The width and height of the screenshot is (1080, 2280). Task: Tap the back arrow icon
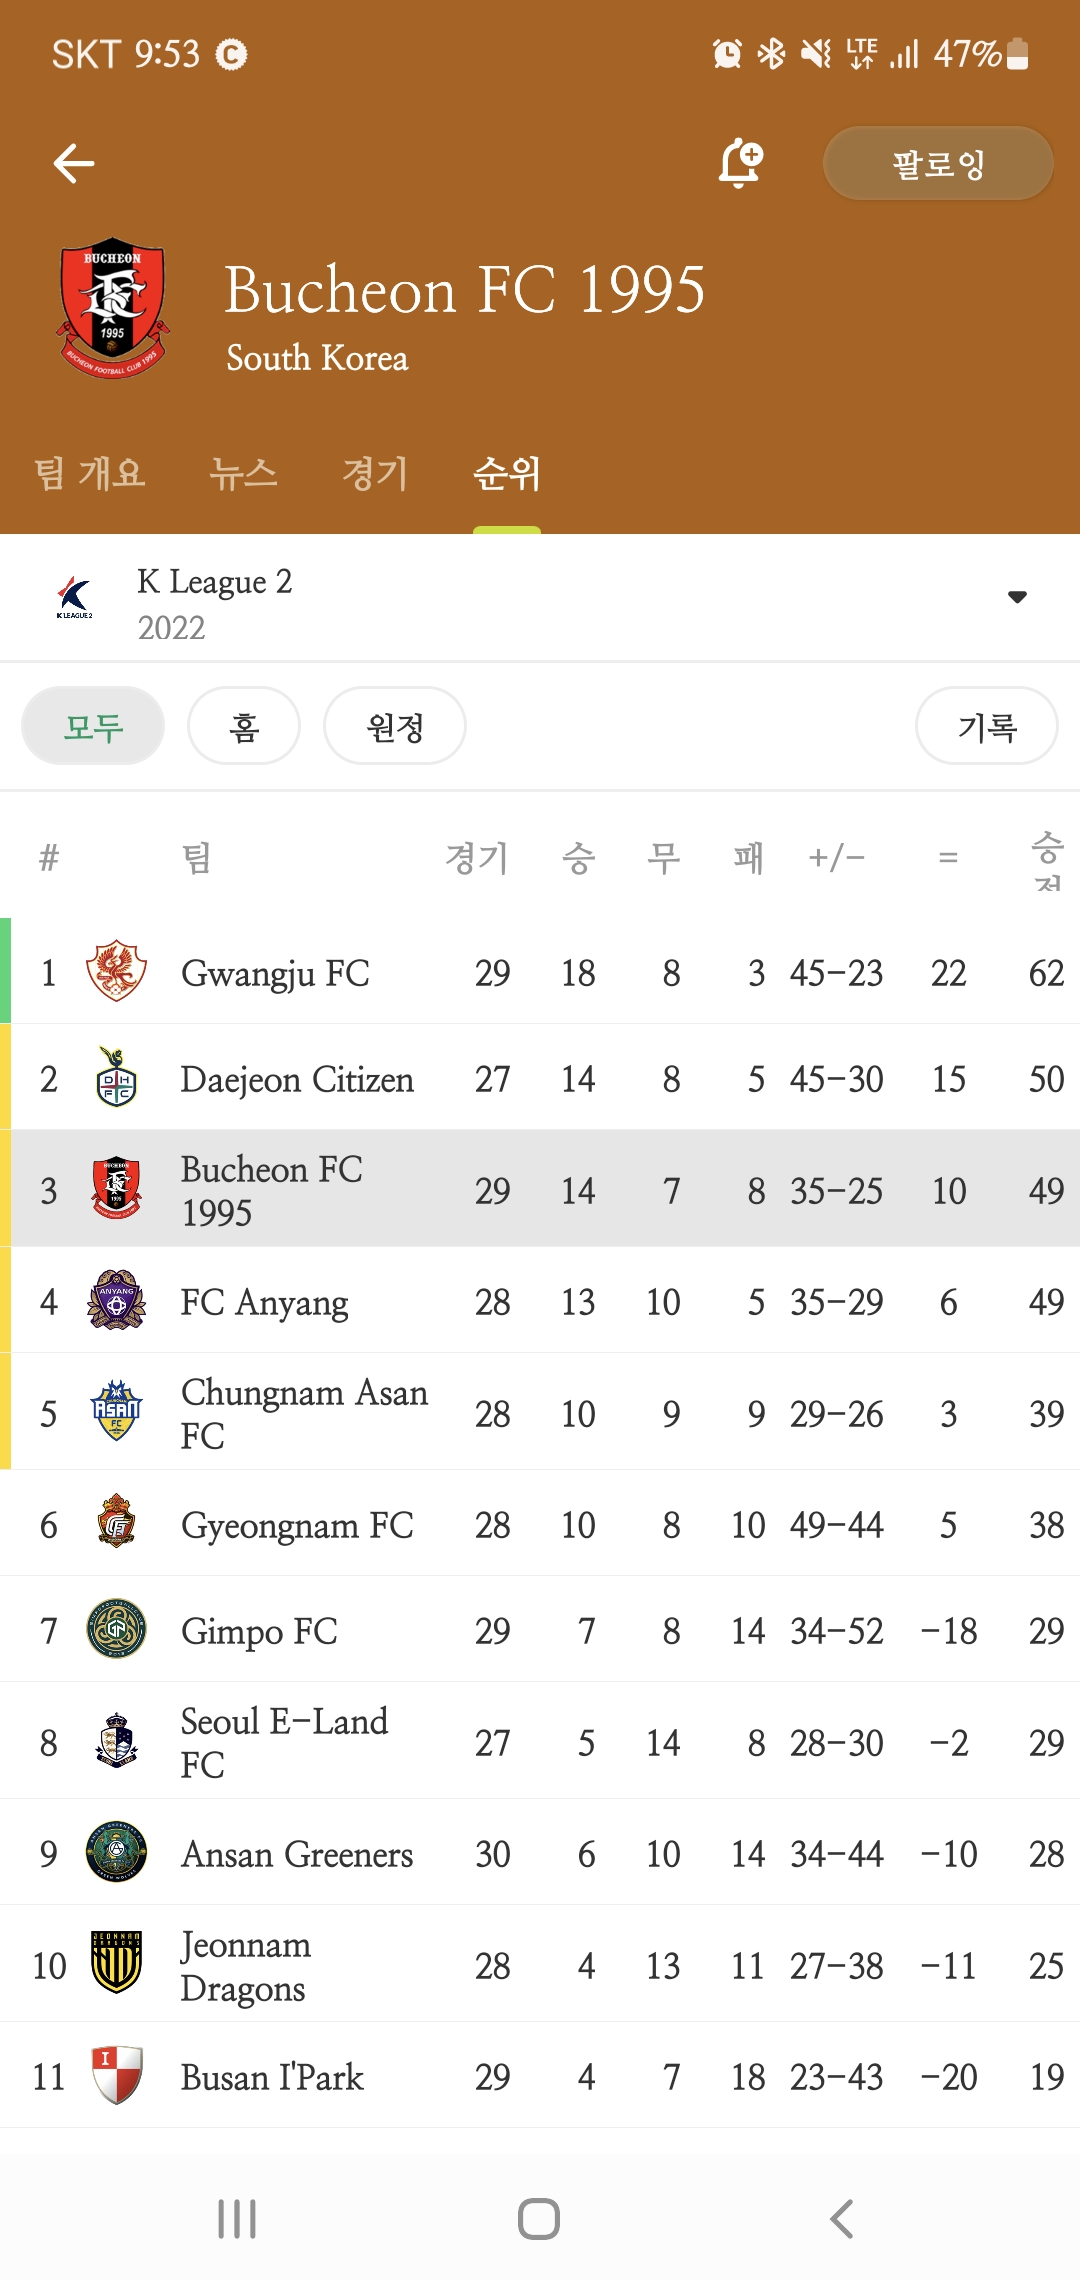pos(74,164)
